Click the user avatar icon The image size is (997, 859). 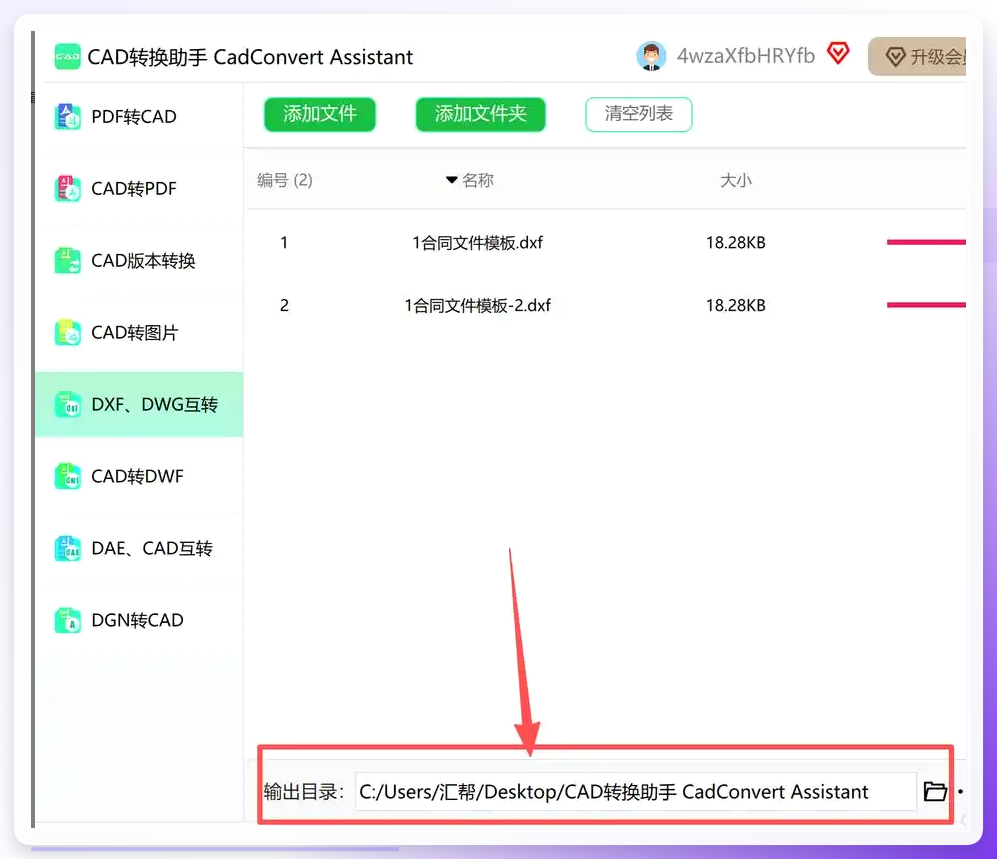click(x=650, y=56)
